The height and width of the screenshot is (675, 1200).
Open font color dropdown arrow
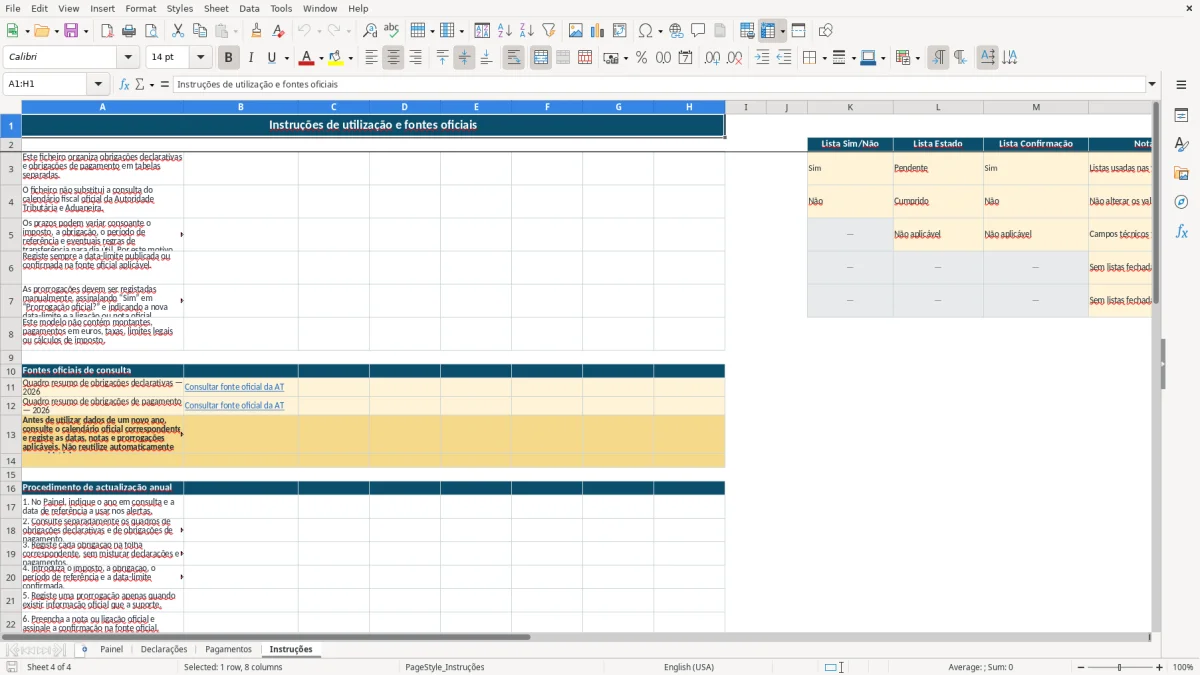pos(321,58)
